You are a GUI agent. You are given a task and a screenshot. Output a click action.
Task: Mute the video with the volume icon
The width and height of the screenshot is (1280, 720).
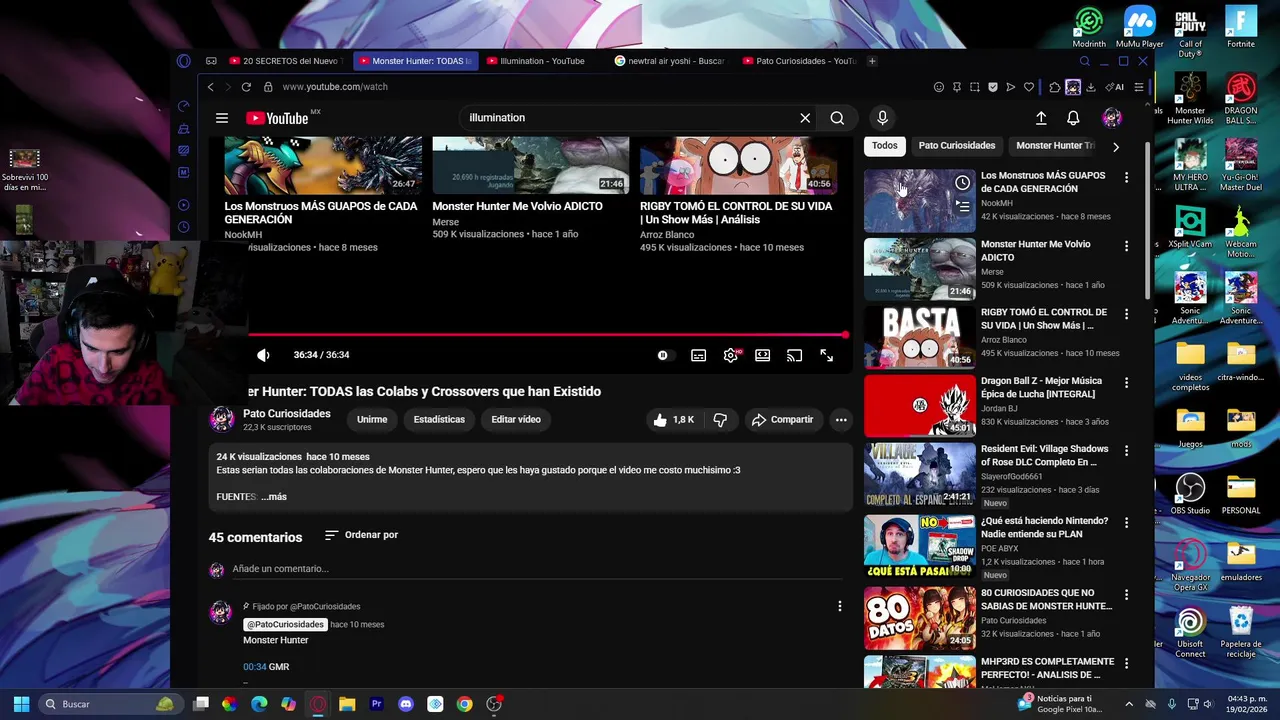pos(263,355)
